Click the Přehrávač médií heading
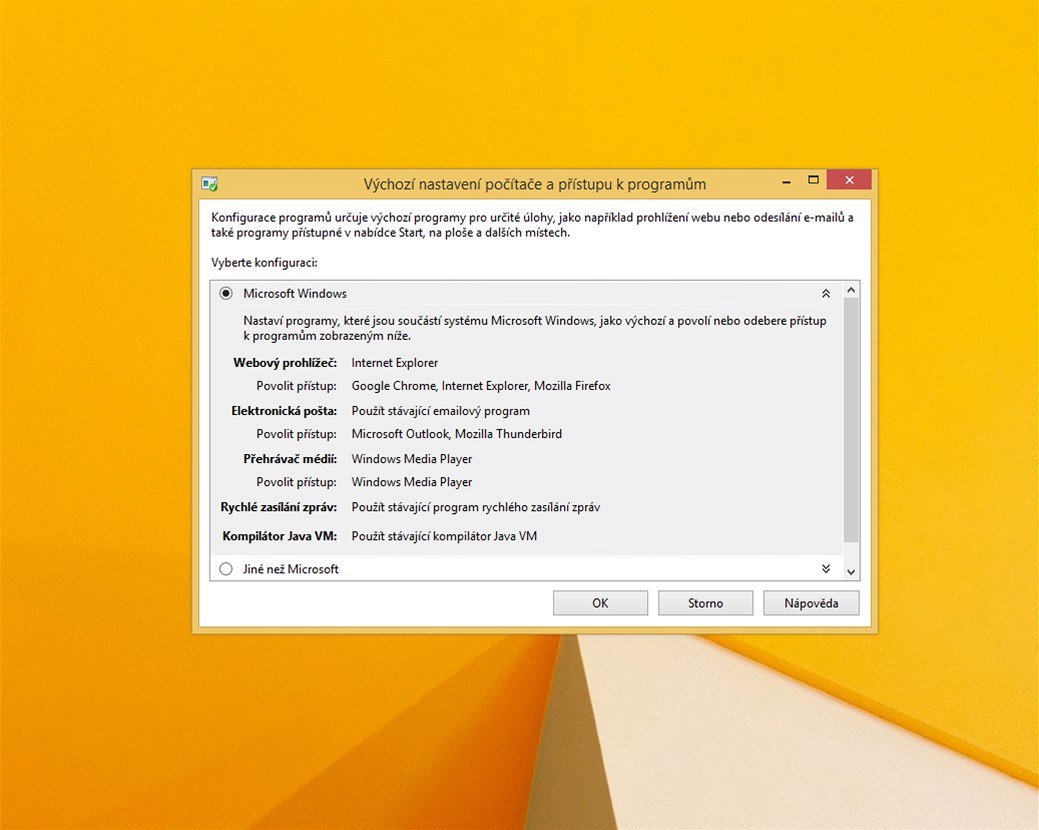This screenshot has height=830, width=1039. pyautogui.click(x=290, y=458)
